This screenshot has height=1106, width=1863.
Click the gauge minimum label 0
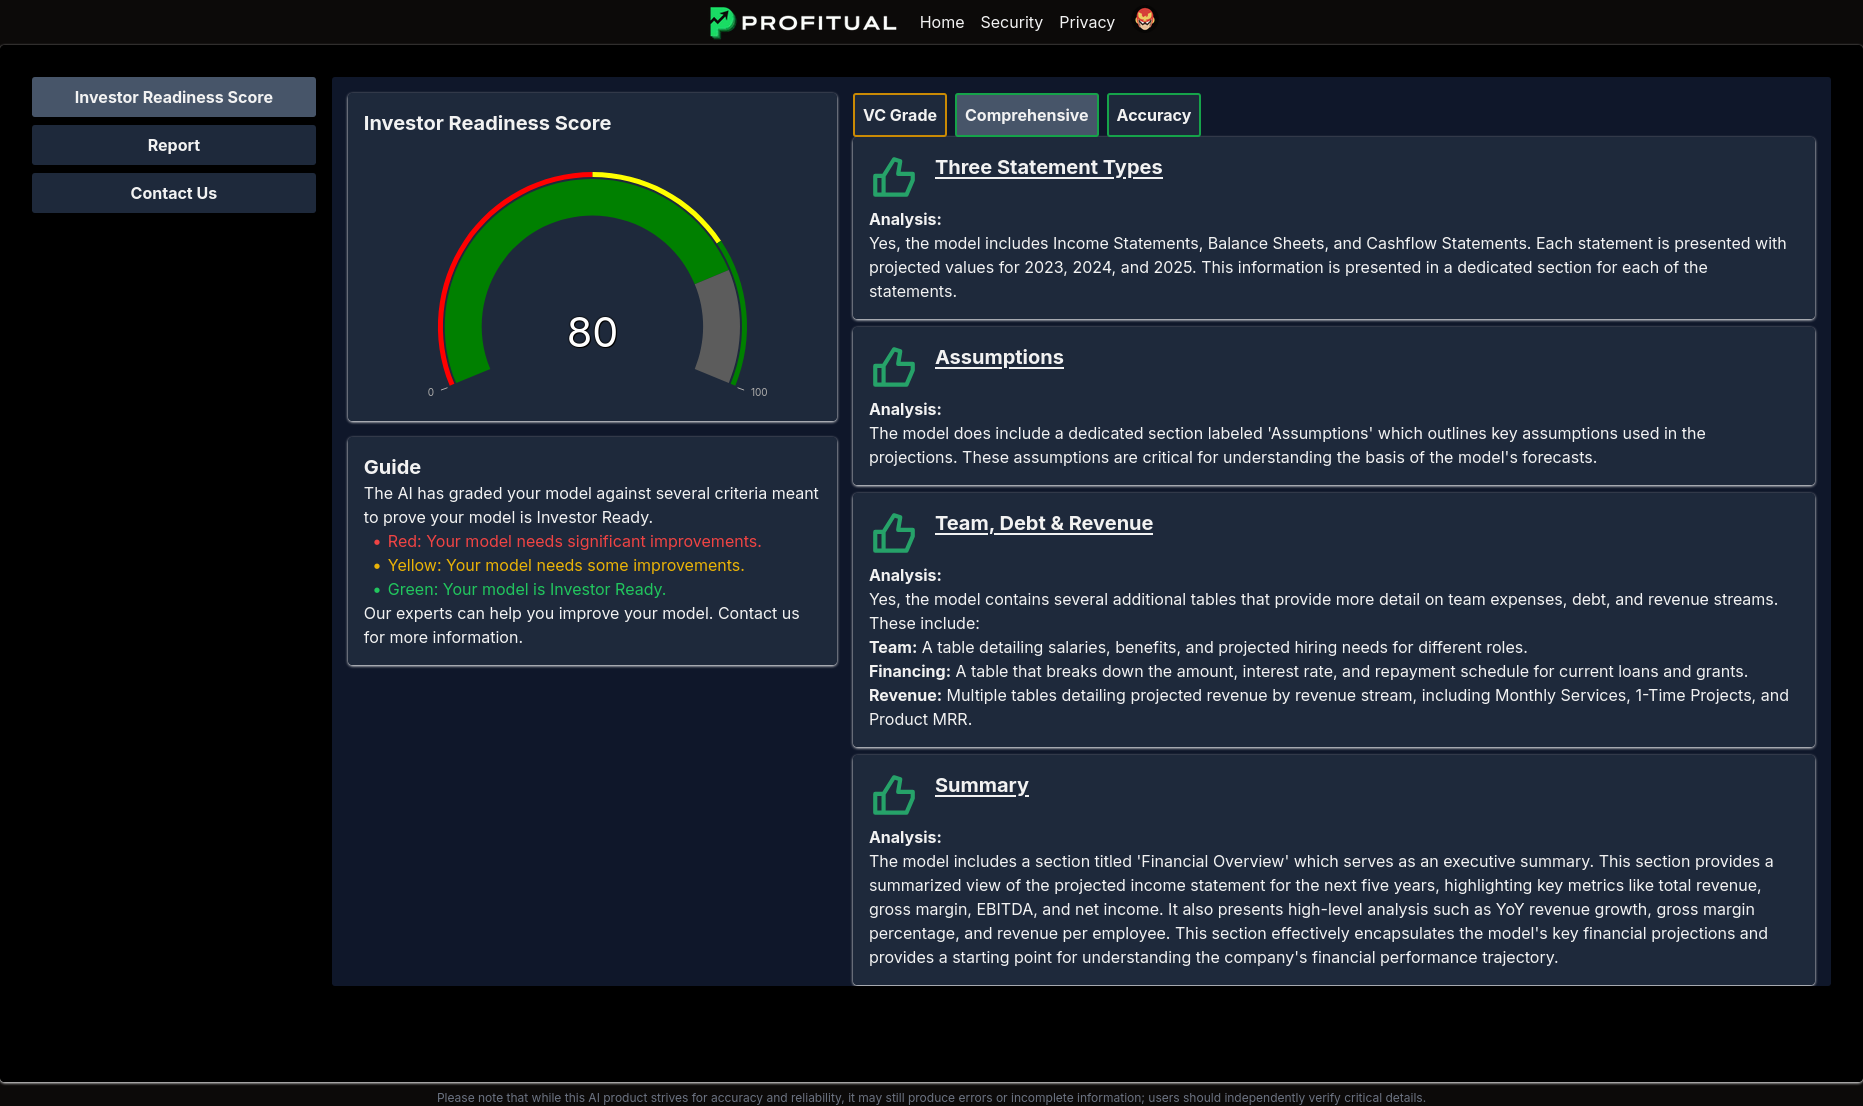tap(431, 392)
